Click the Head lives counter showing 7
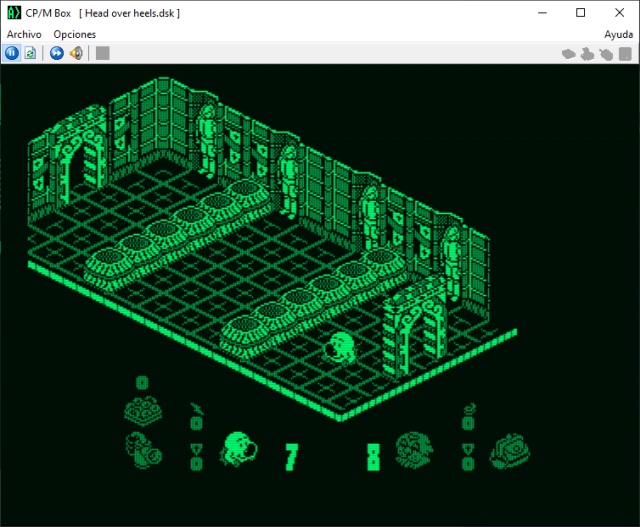The height and width of the screenshot is (527, 640). coord(291,457)
